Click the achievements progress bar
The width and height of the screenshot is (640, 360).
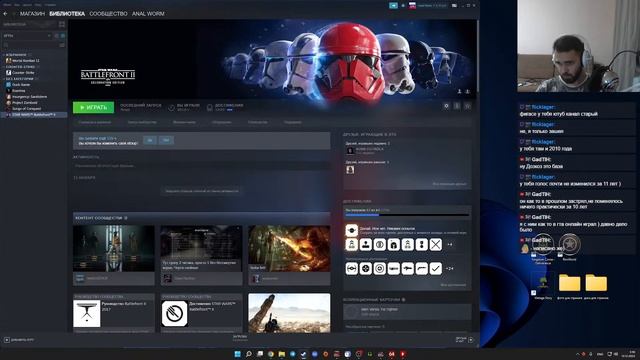[407, 215]
